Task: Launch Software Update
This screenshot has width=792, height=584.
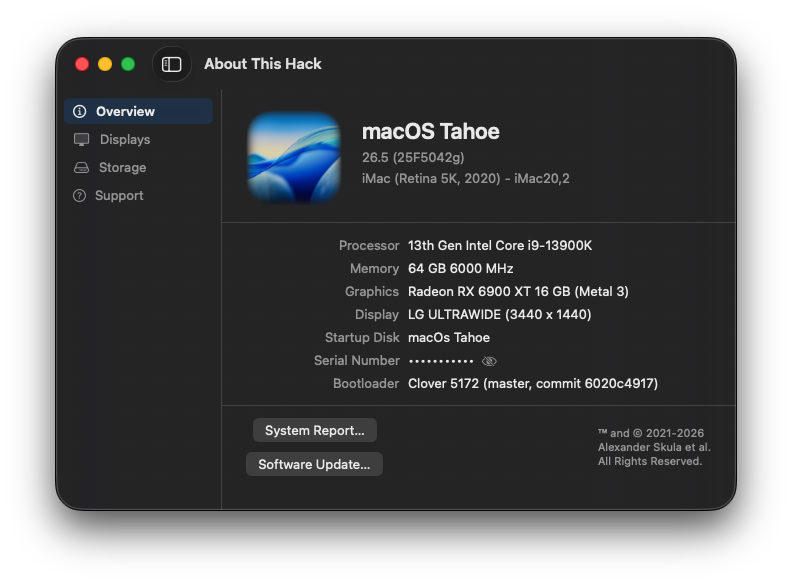Action: 314,464
